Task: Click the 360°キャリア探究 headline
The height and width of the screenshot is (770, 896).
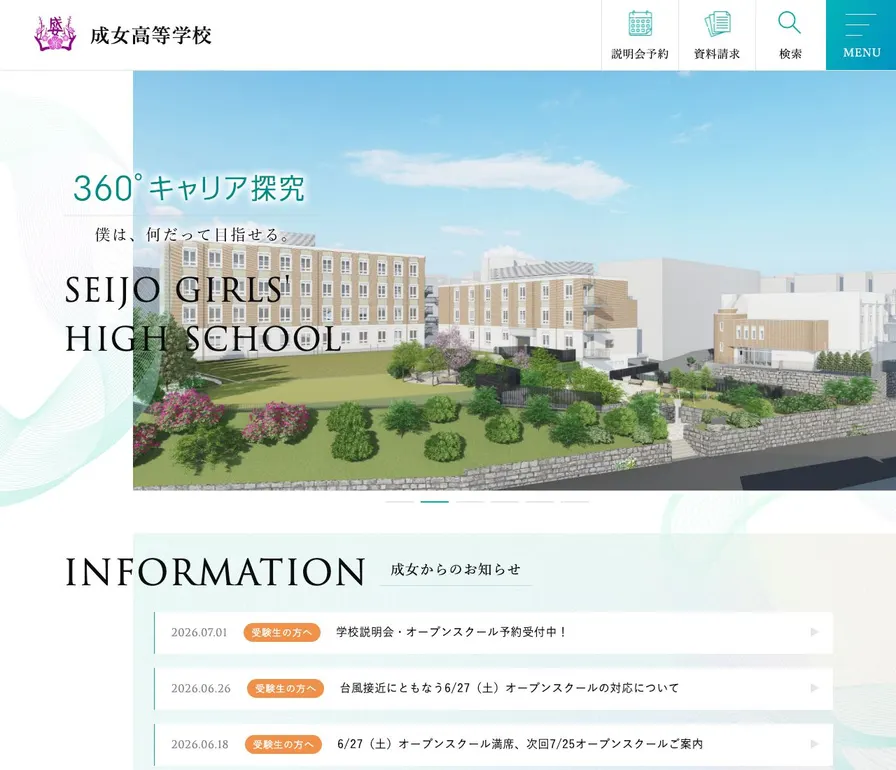Action: (x=189, y=188)
